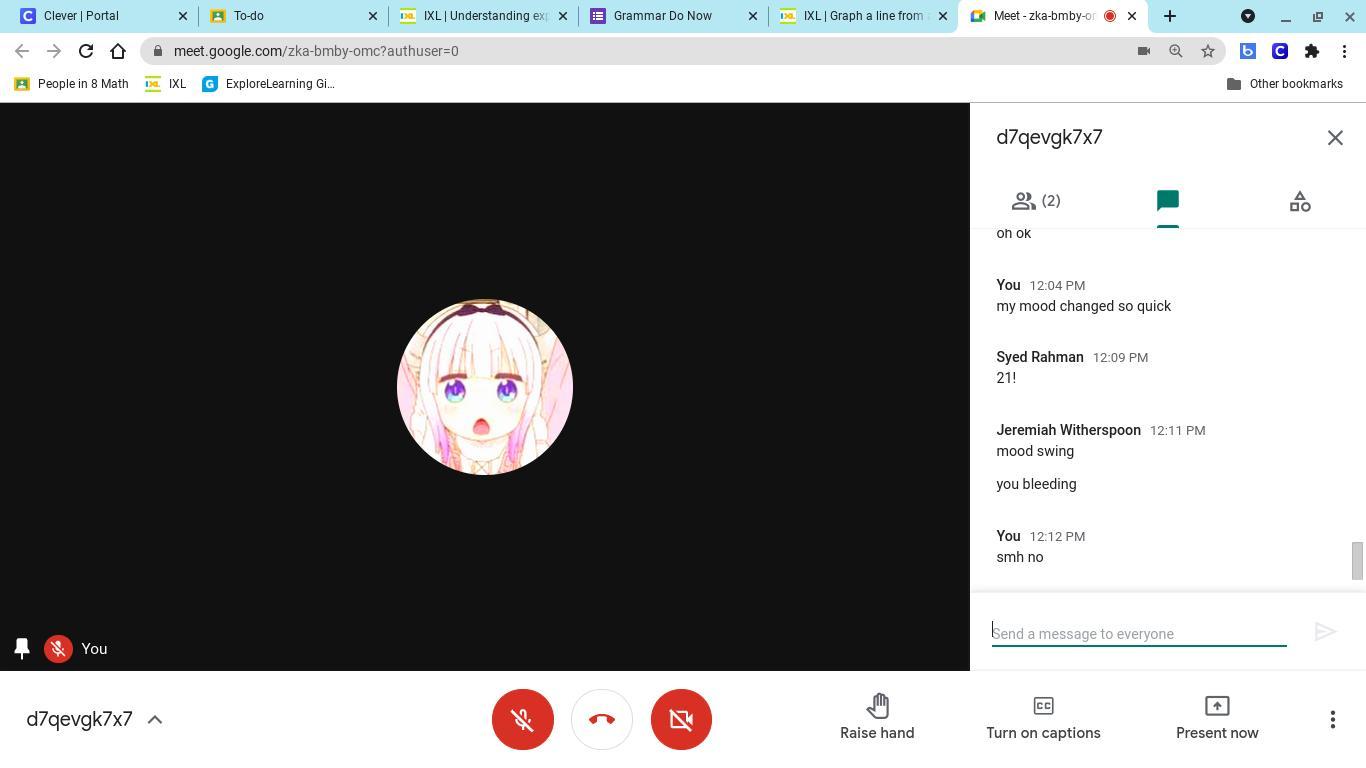Select Syed Rahman's message '21!'
Image resolution: width=1366 pixels, height=768 pixels.
[1006, 378]
